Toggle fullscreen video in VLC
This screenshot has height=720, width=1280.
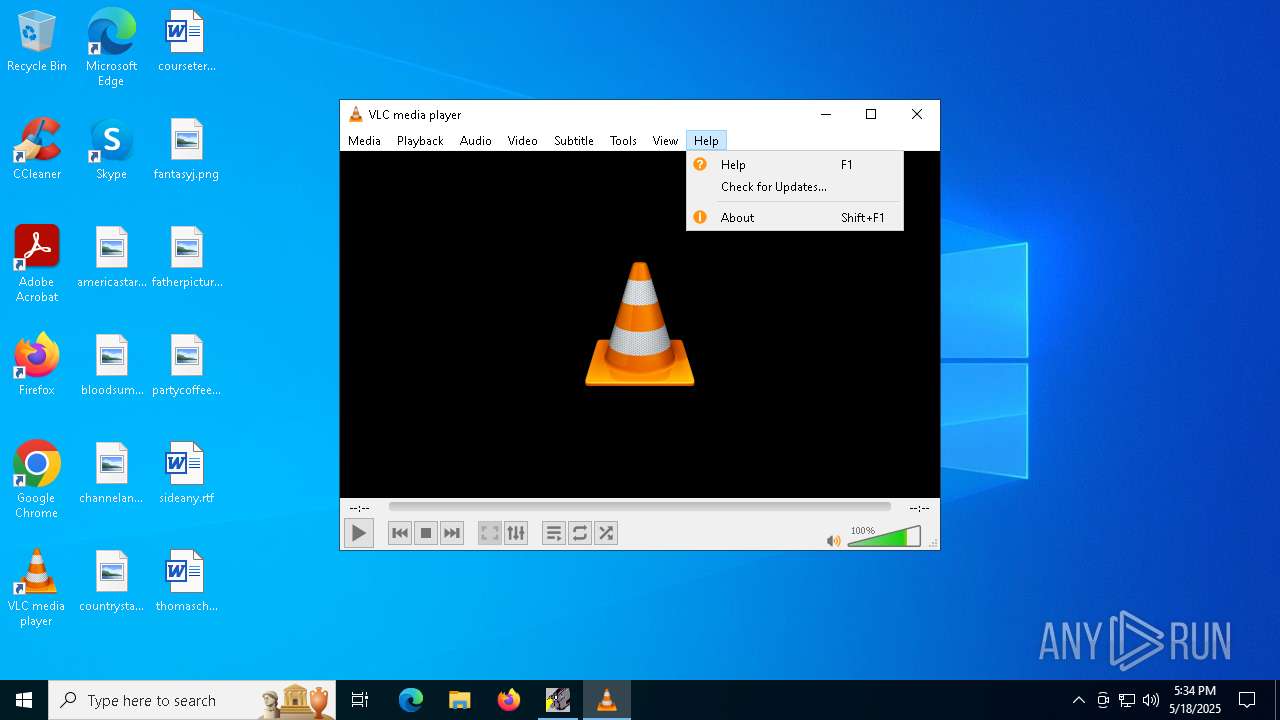[490, 533]
